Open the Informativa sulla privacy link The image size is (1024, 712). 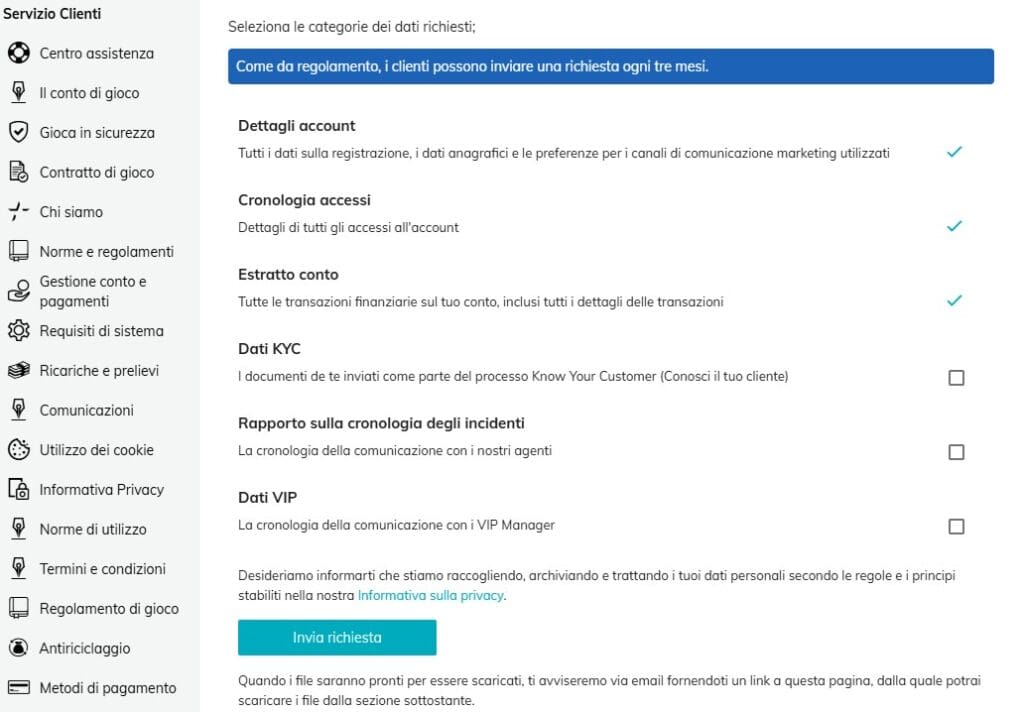click(x=430, y=595)
